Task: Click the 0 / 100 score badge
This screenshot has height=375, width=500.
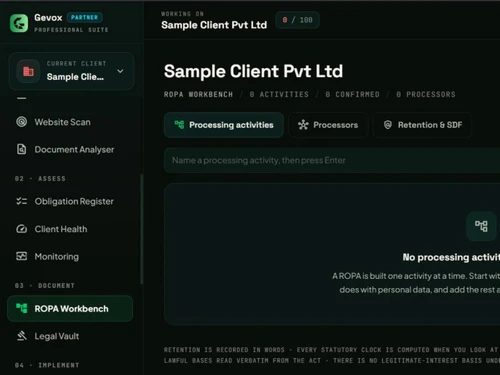Action: pos(298,20)
